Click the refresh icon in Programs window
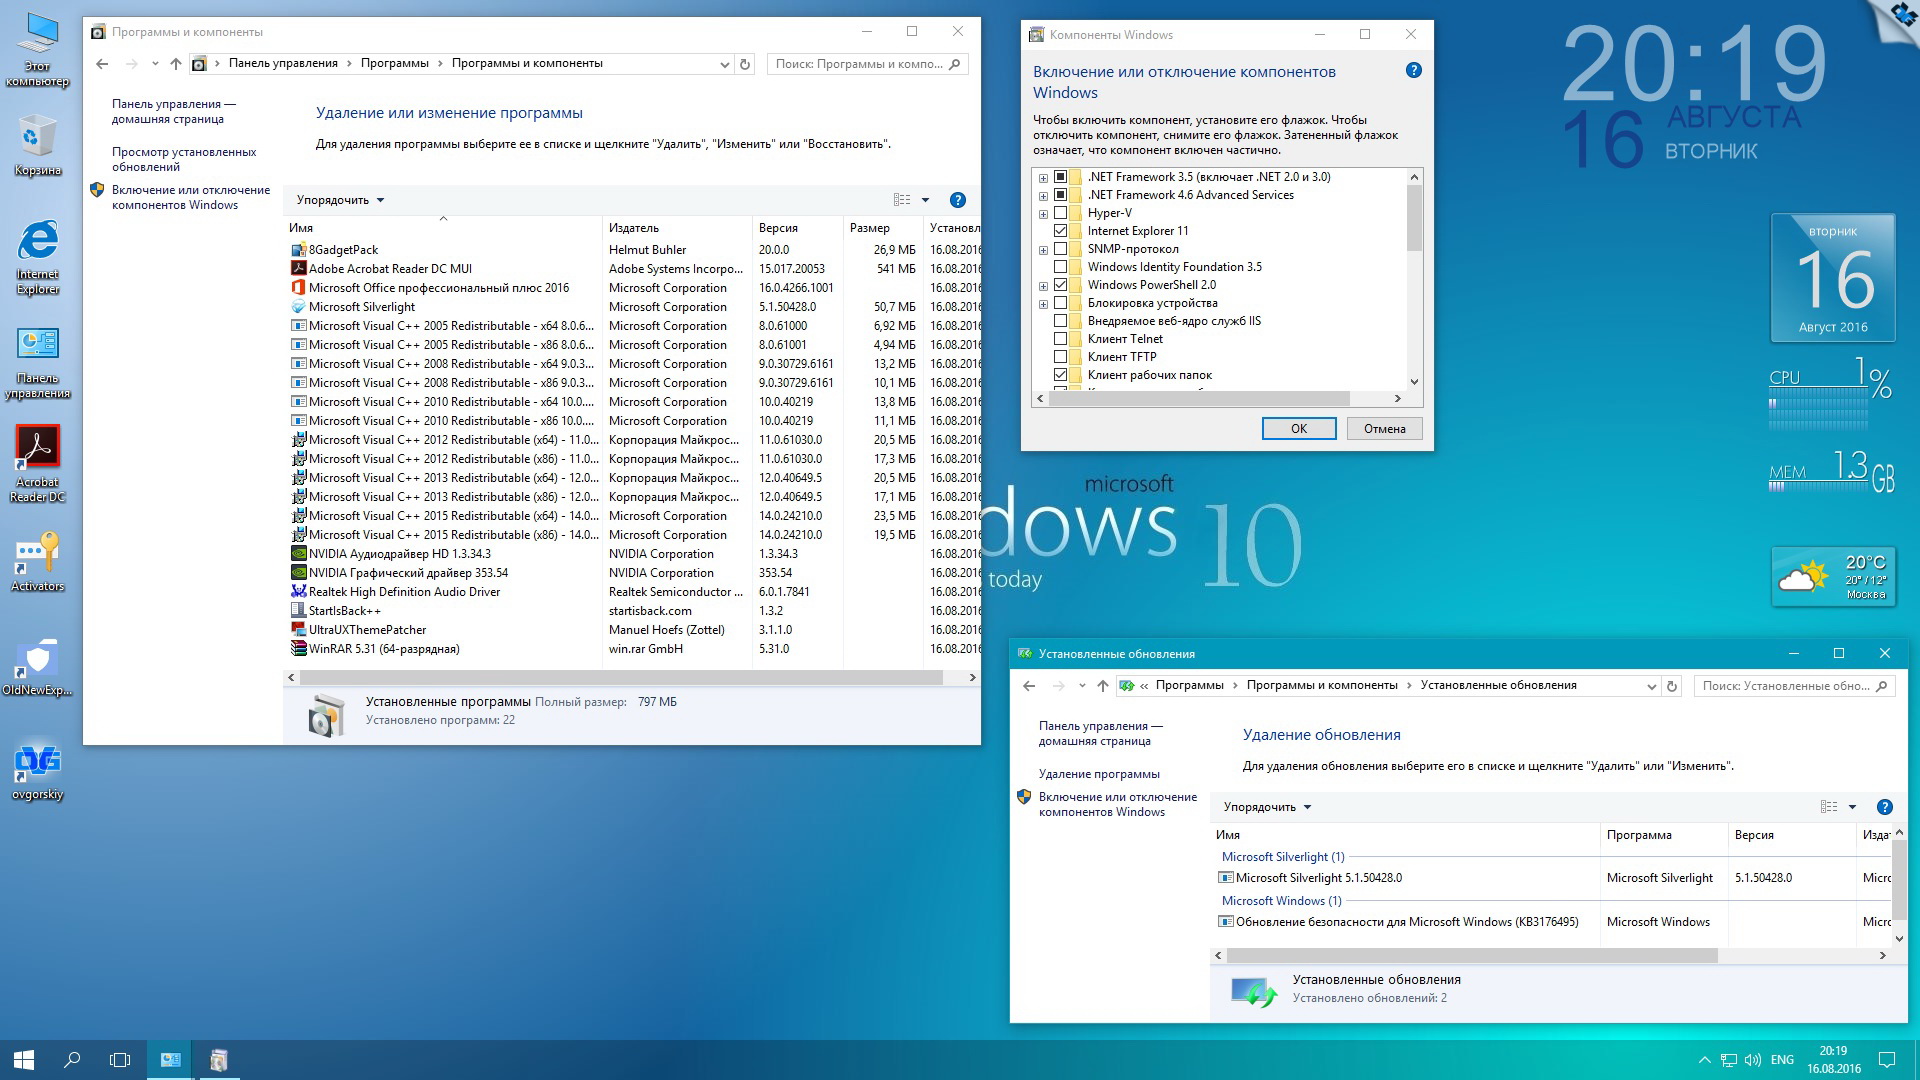Image resolution: width=1920 pixels, height=1080 pixels. point(744,64)
